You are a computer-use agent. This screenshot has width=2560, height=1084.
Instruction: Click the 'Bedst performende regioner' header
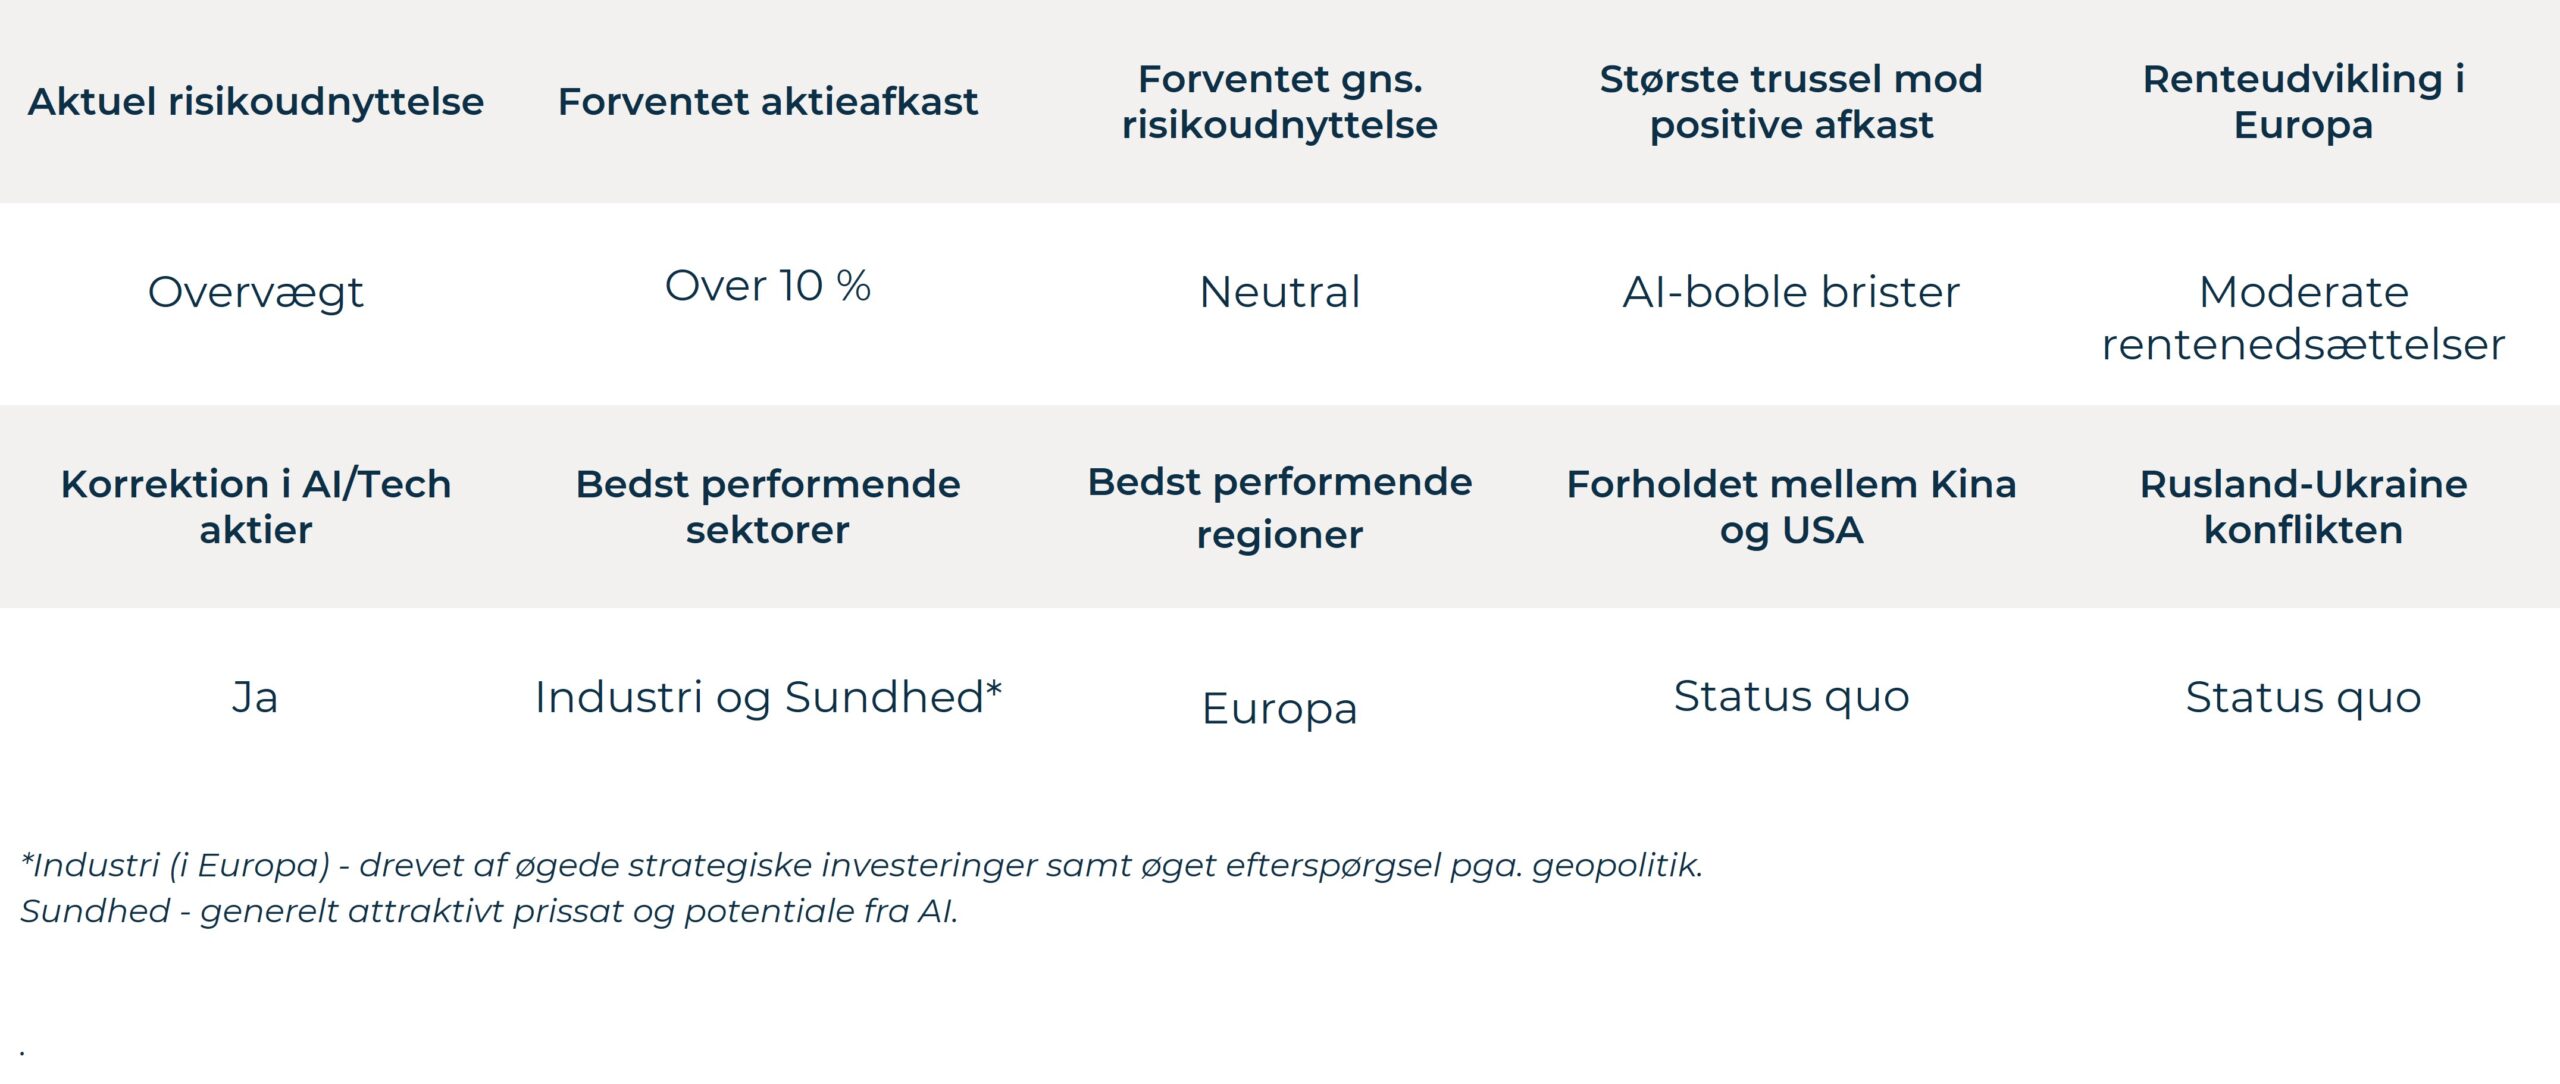1280,508
